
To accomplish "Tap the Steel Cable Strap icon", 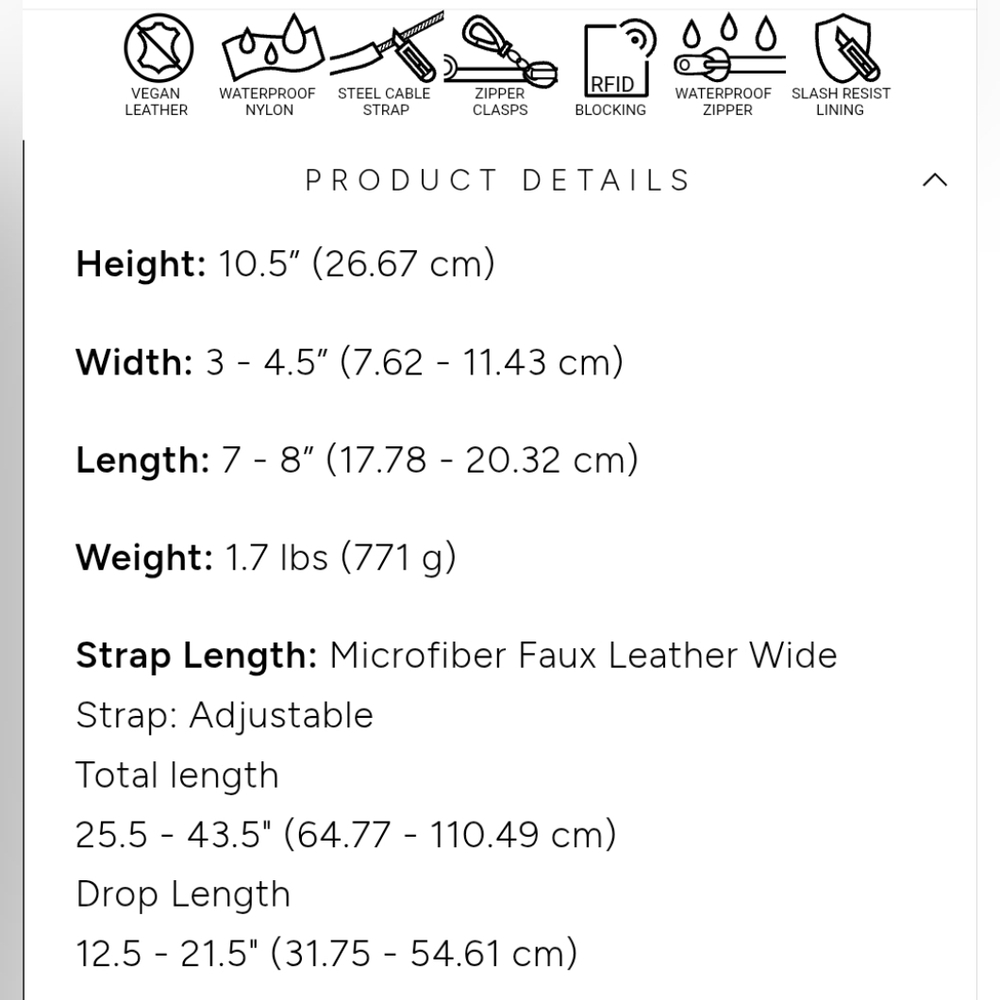I will click(388, 48).
